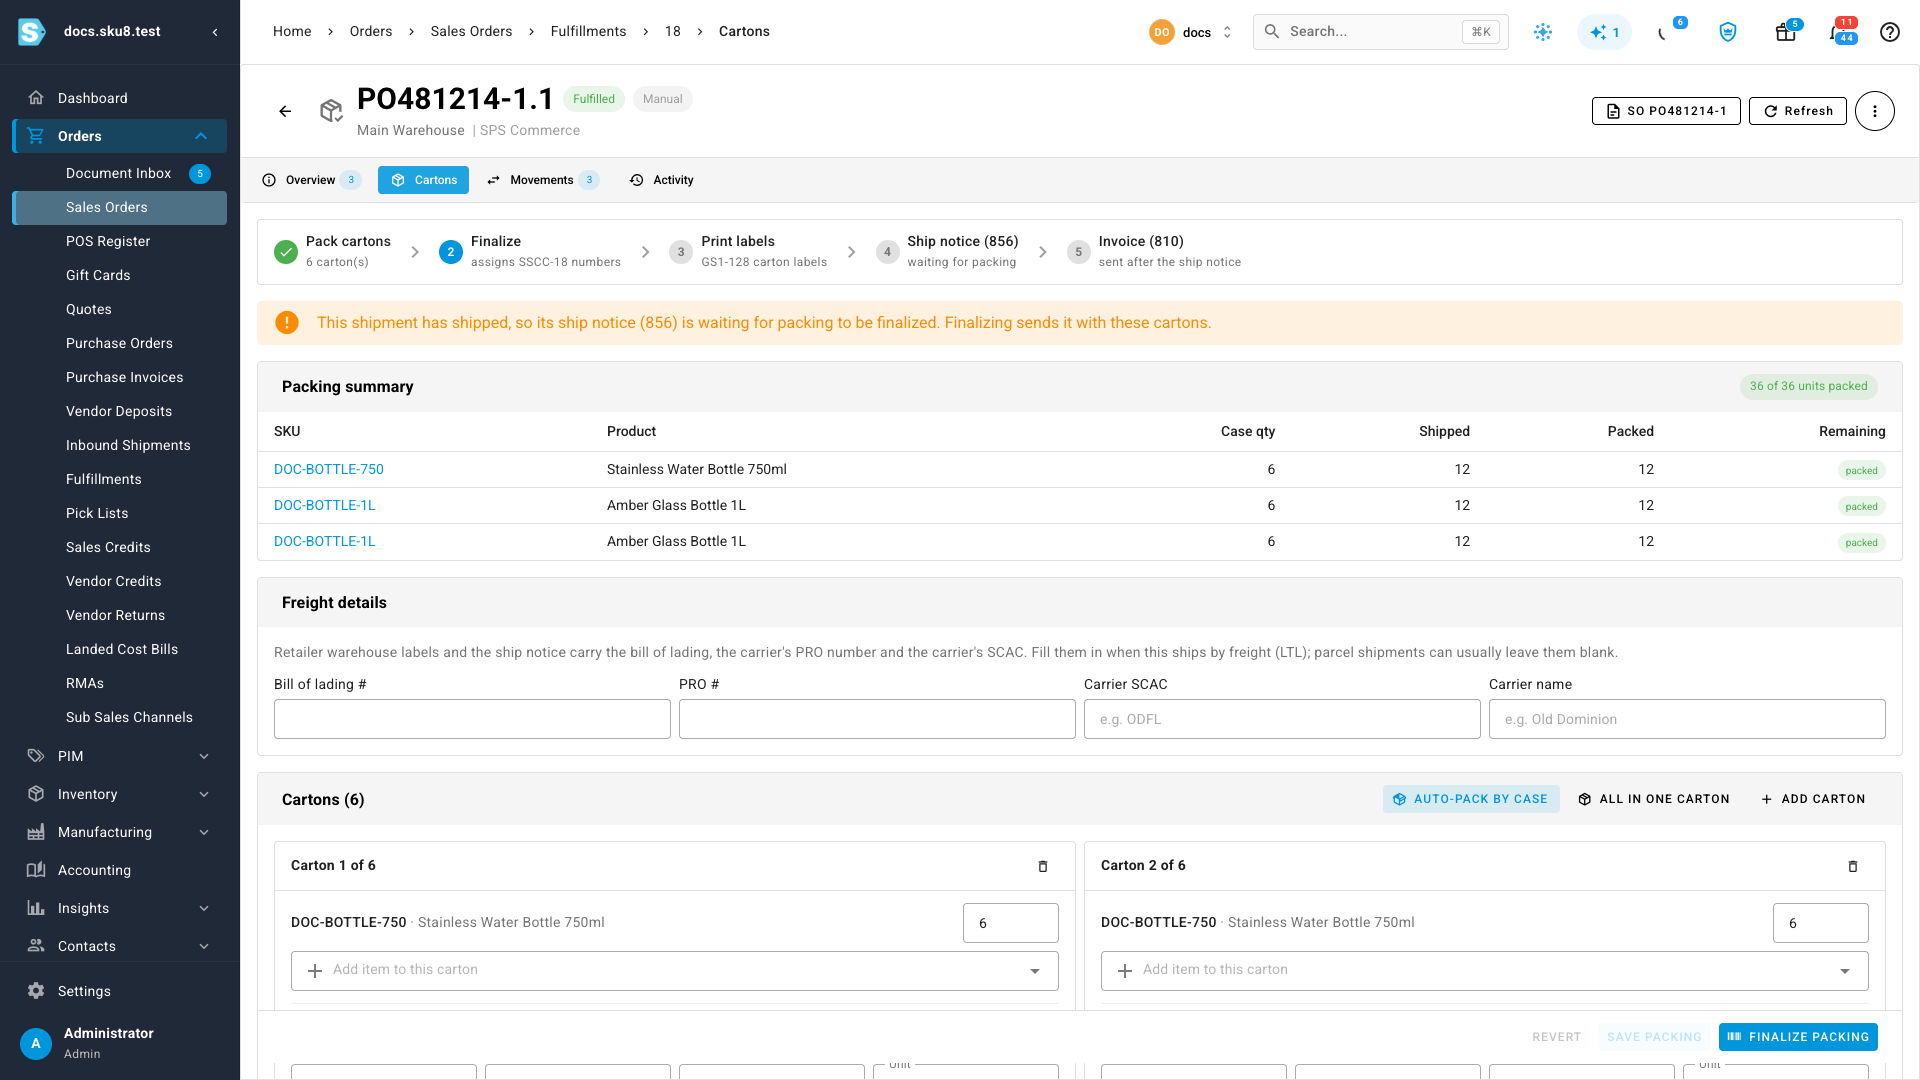Viewport: 1920px width, 1080px height.
Task: Switch to the Movements tab
Action: (x=542, y=180)
